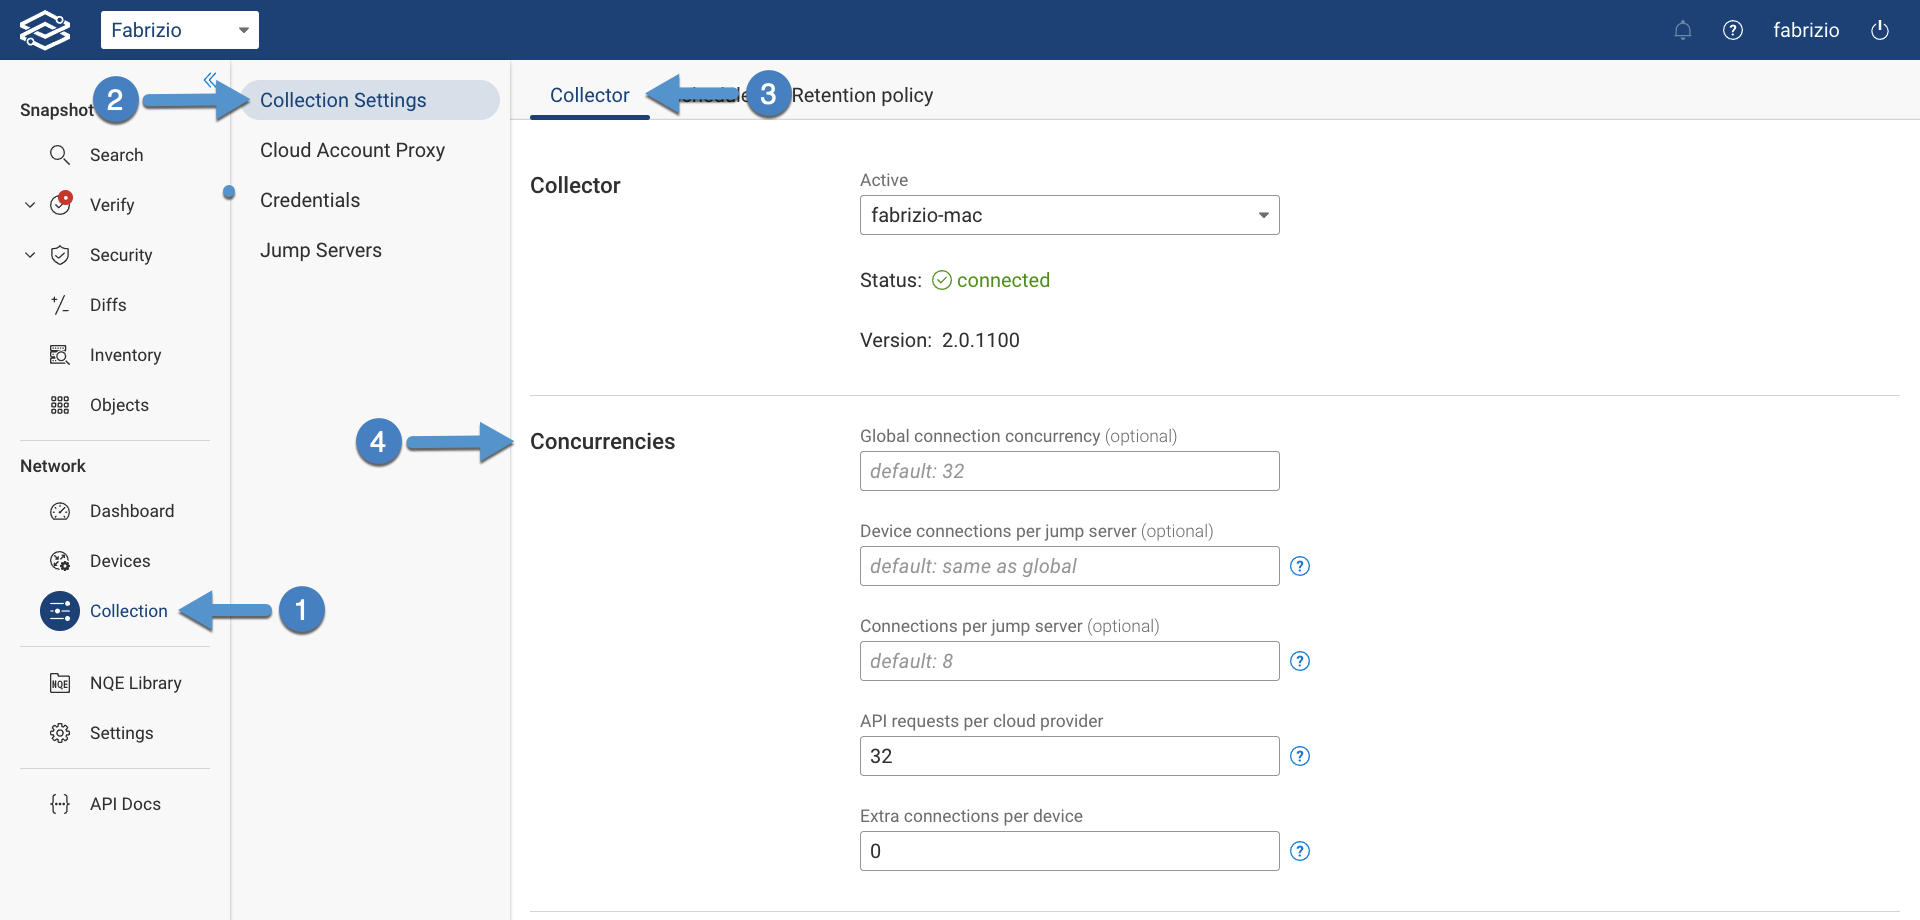Open the Network Dashboard icon
1920x920 pixels.
(x=59, y=511)
